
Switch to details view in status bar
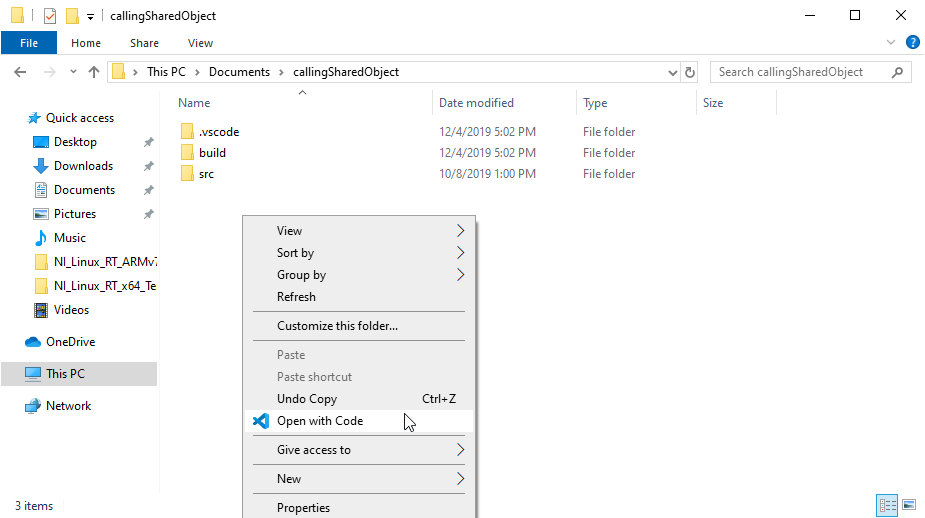tap(887, 505)
